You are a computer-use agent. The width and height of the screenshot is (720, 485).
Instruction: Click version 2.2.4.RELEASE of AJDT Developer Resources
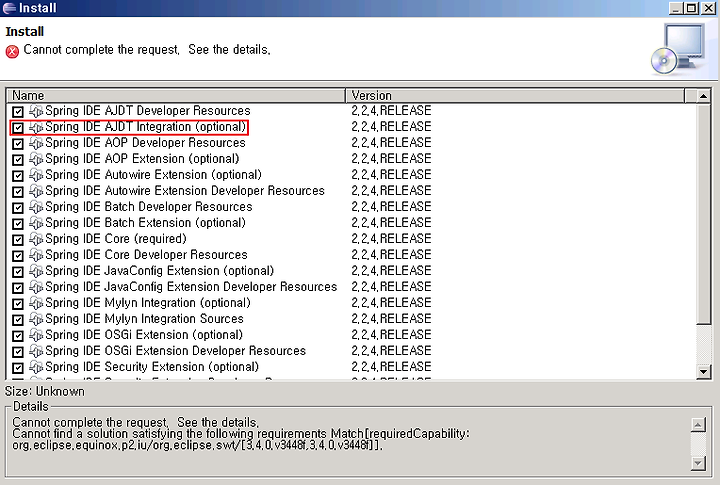(x=391, y=111)
